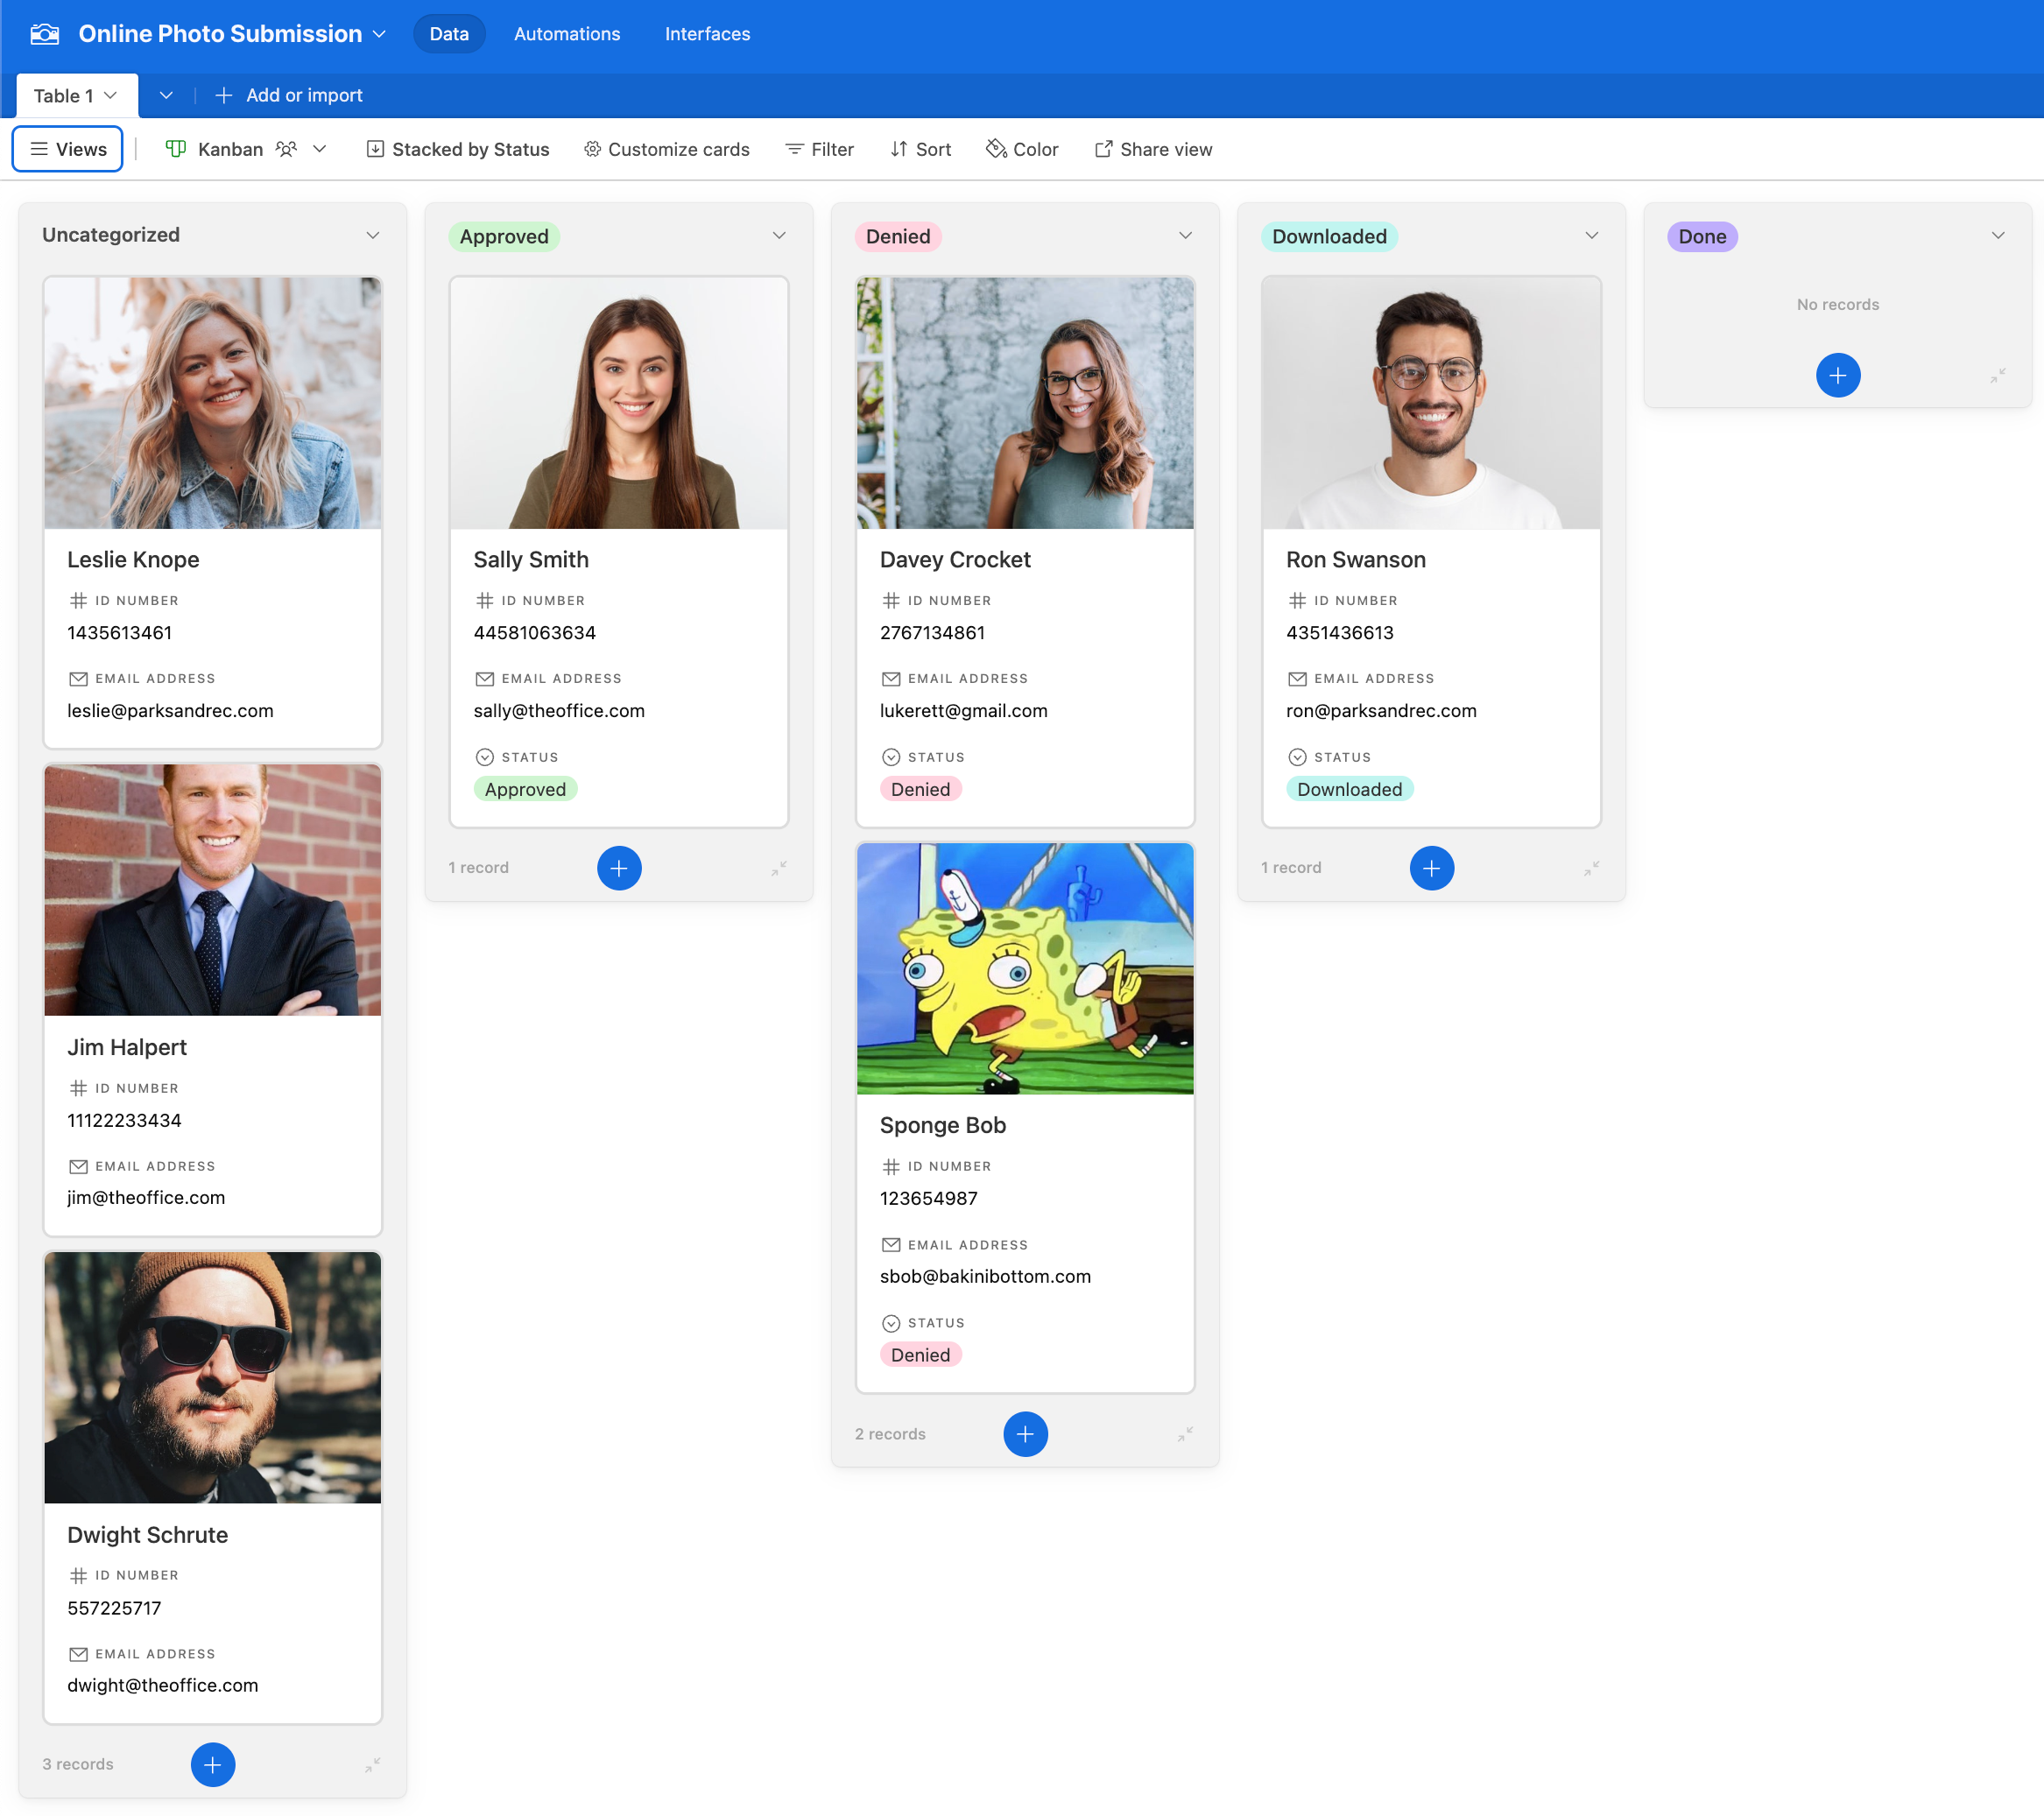Image resolution: width=2044 pixels, height=1816 pixels.
Task: Click email leslie@parksandrec.com
Action: (170, 710)
